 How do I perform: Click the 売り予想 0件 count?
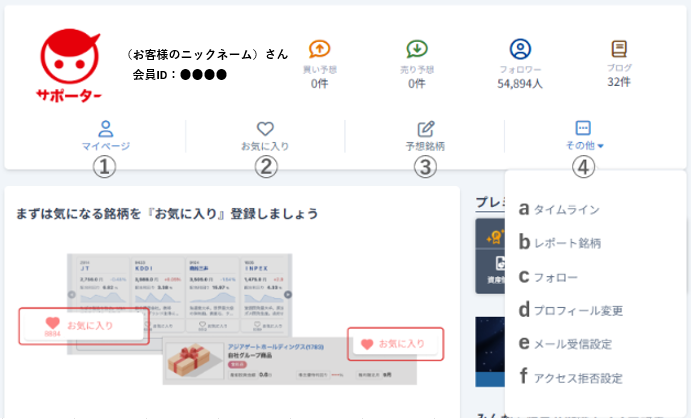(417, 83)
